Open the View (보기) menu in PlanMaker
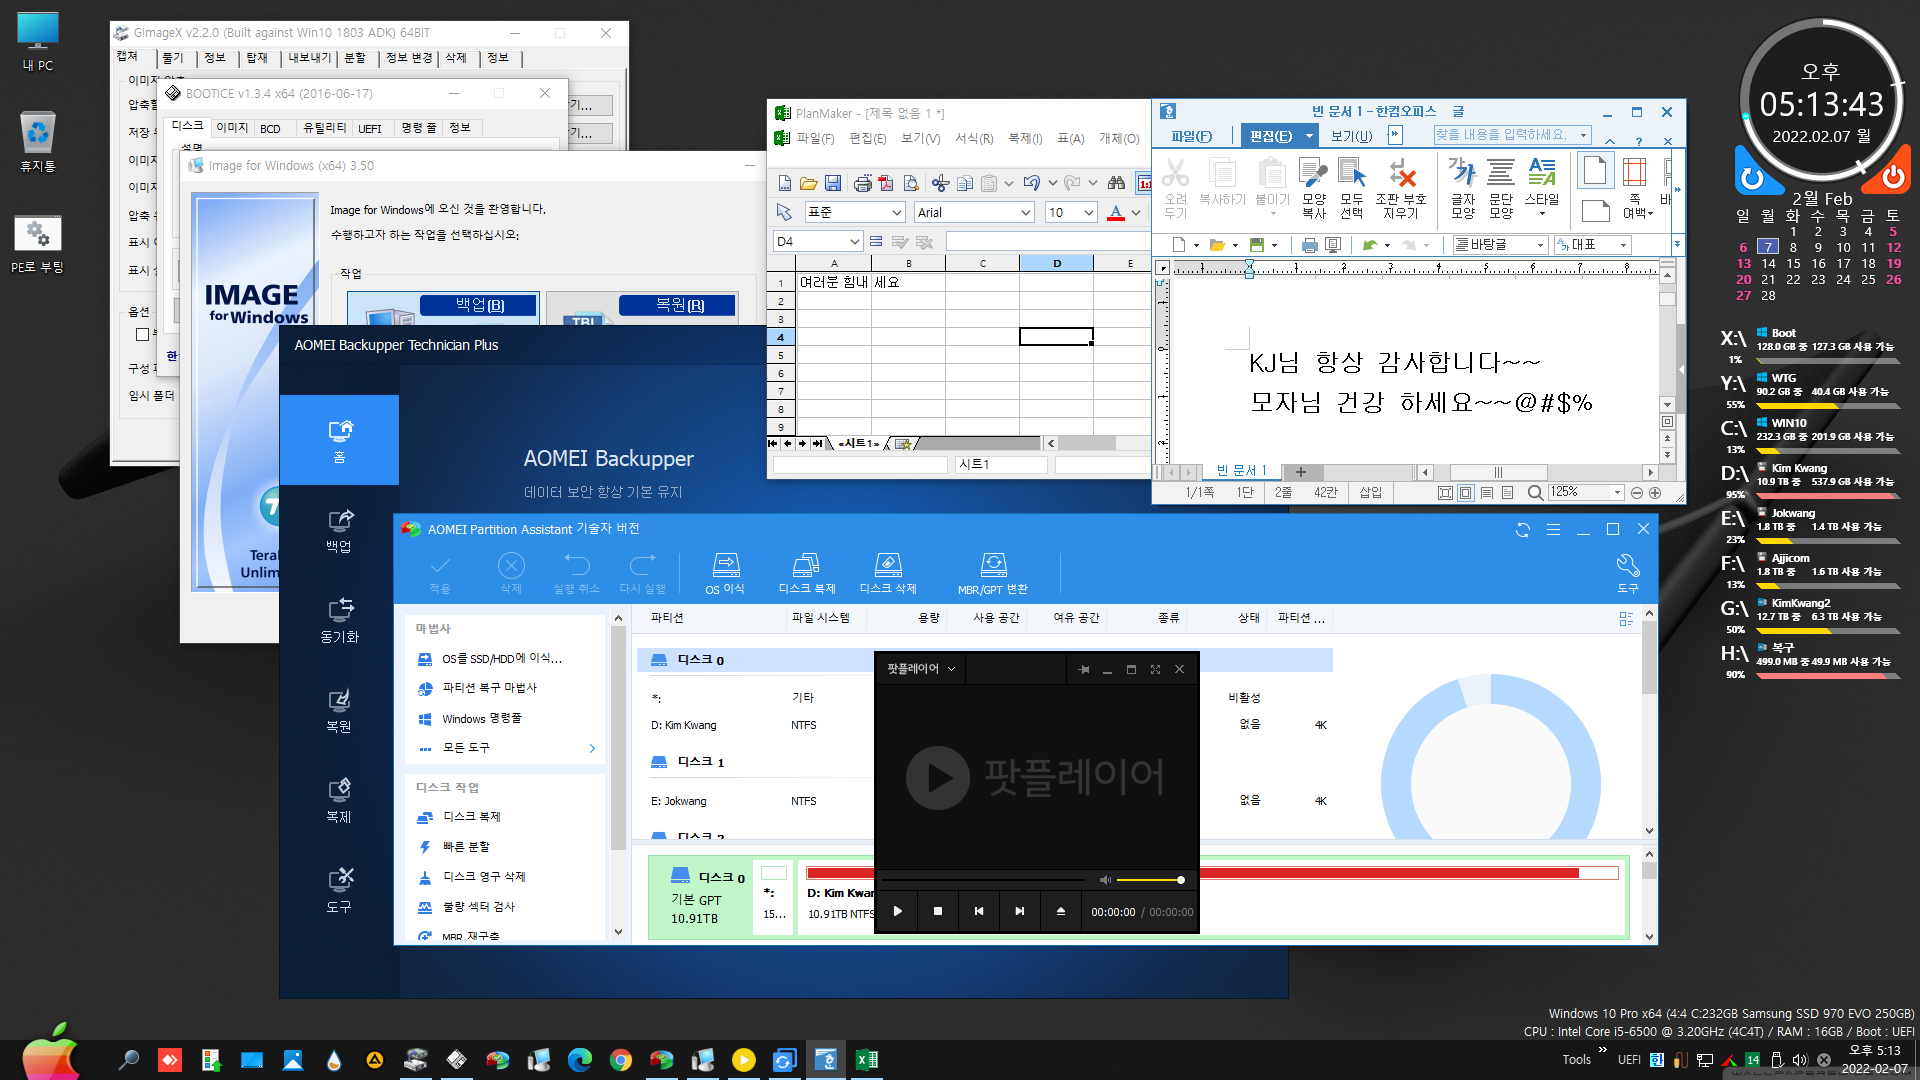This screenshot has width=1920, height=1080. point(920,138)
